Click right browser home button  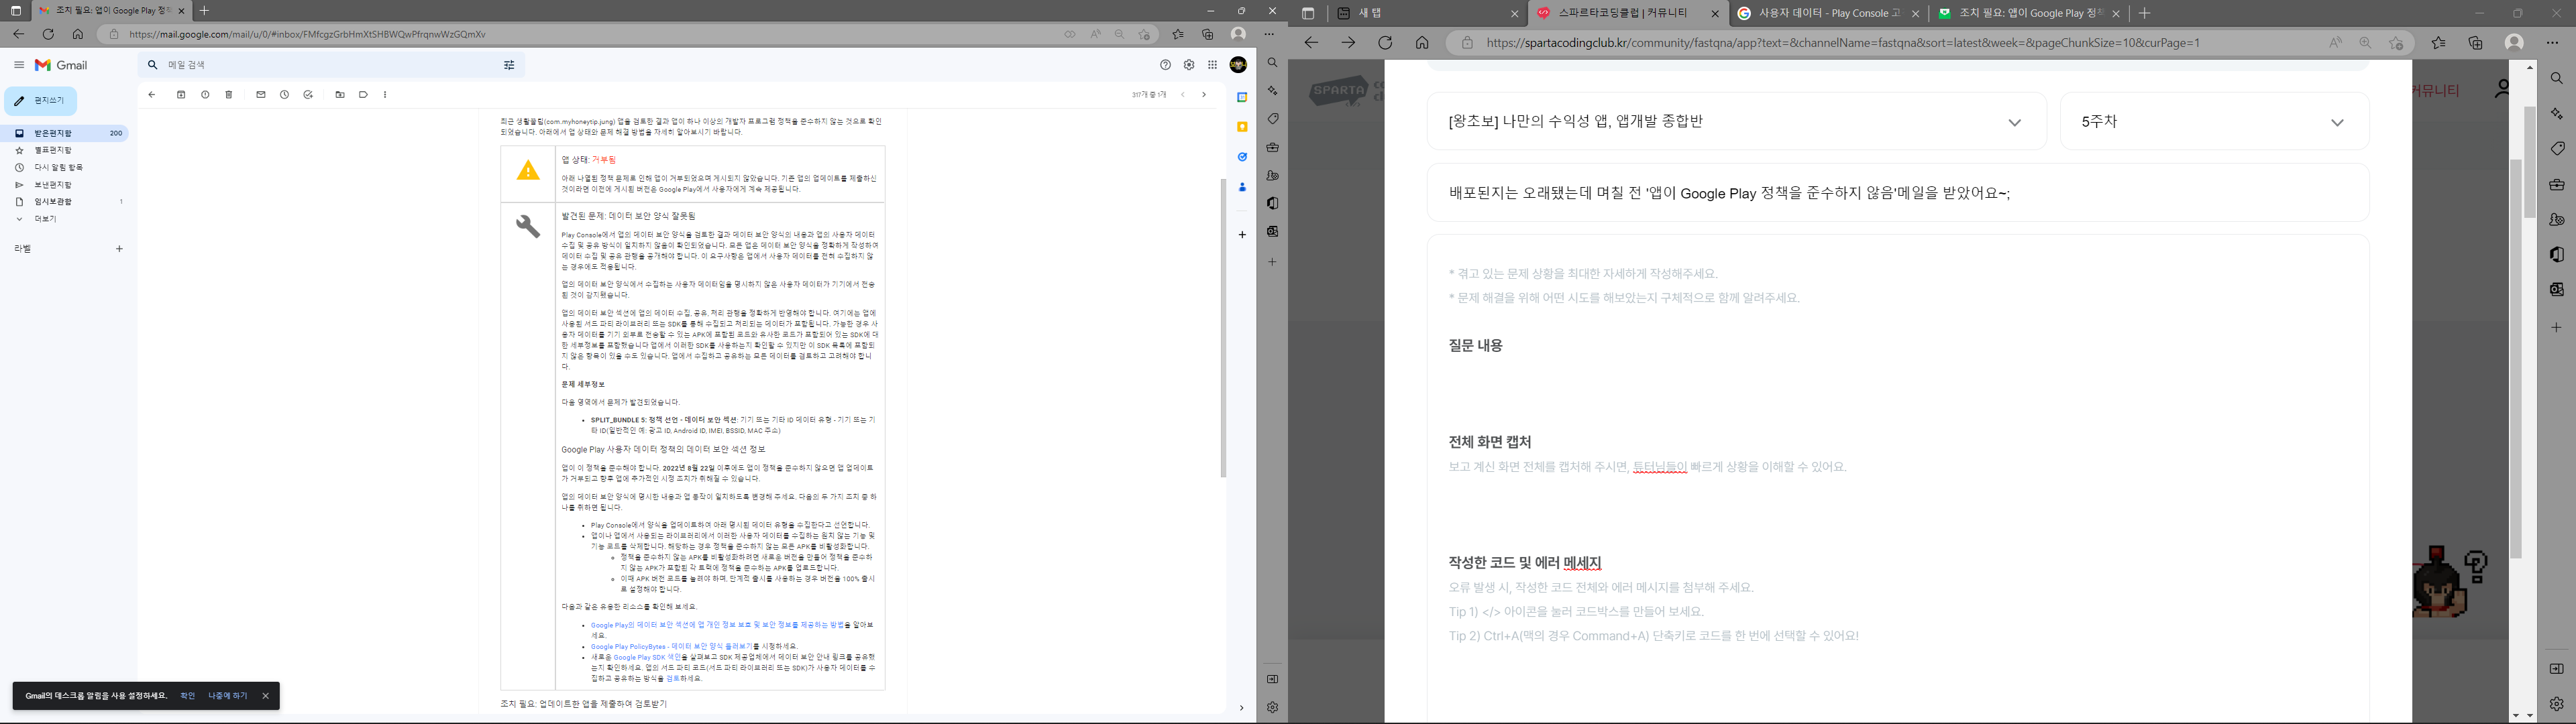[1422, 43]
